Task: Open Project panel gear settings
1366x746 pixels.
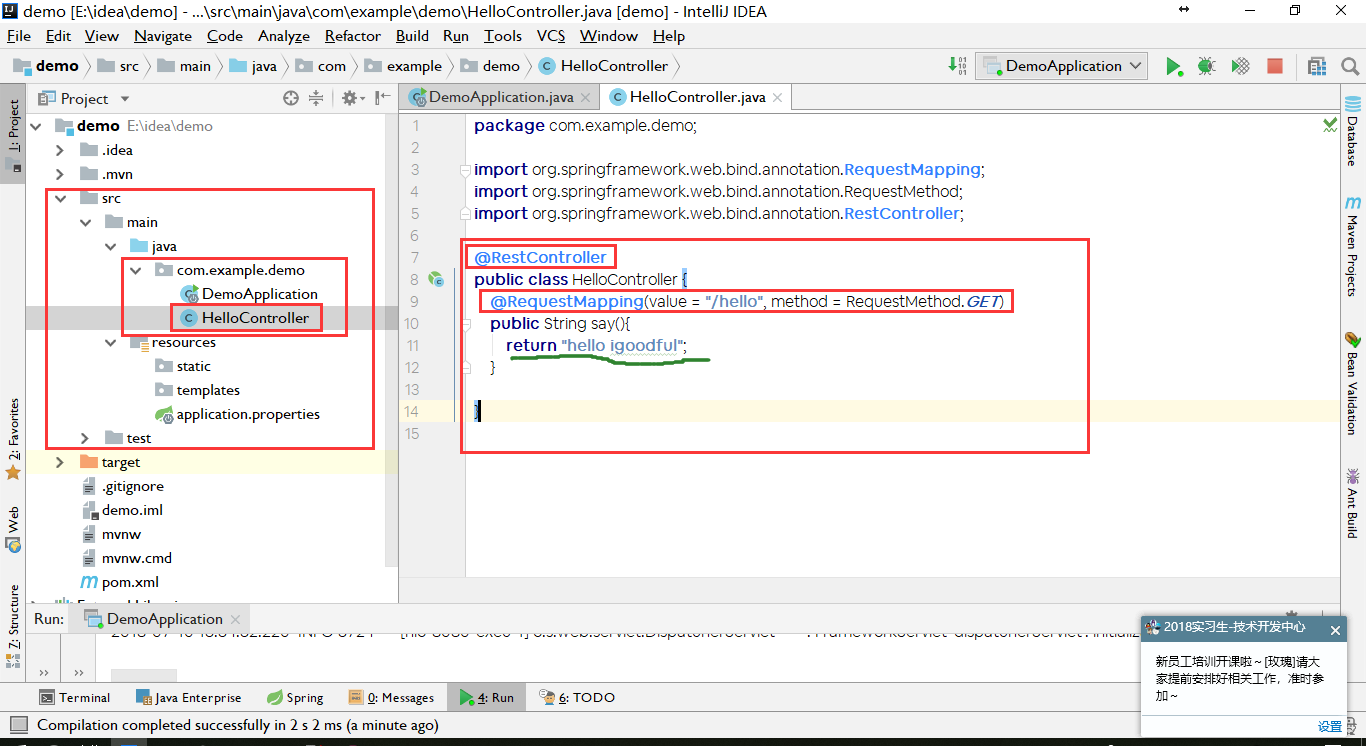Action: point(351,98)
